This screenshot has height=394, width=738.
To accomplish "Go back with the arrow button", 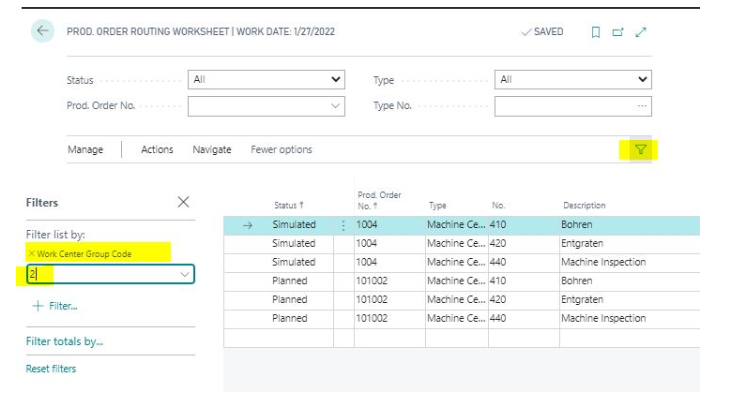I will pos(42,31).
